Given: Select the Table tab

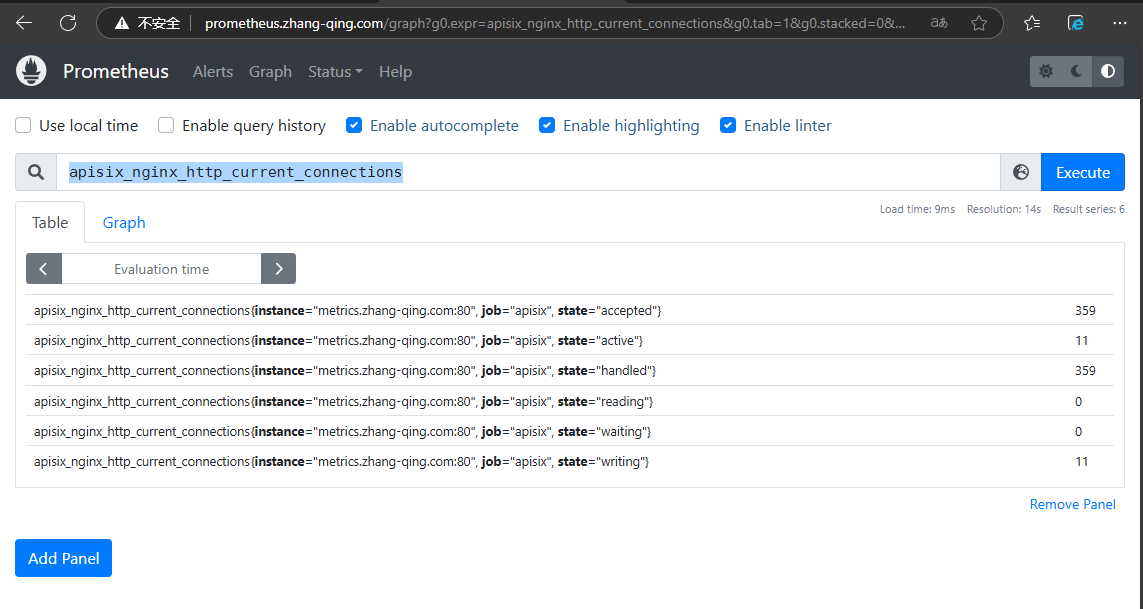Looking at the screenshot, I should coord(50,222).
